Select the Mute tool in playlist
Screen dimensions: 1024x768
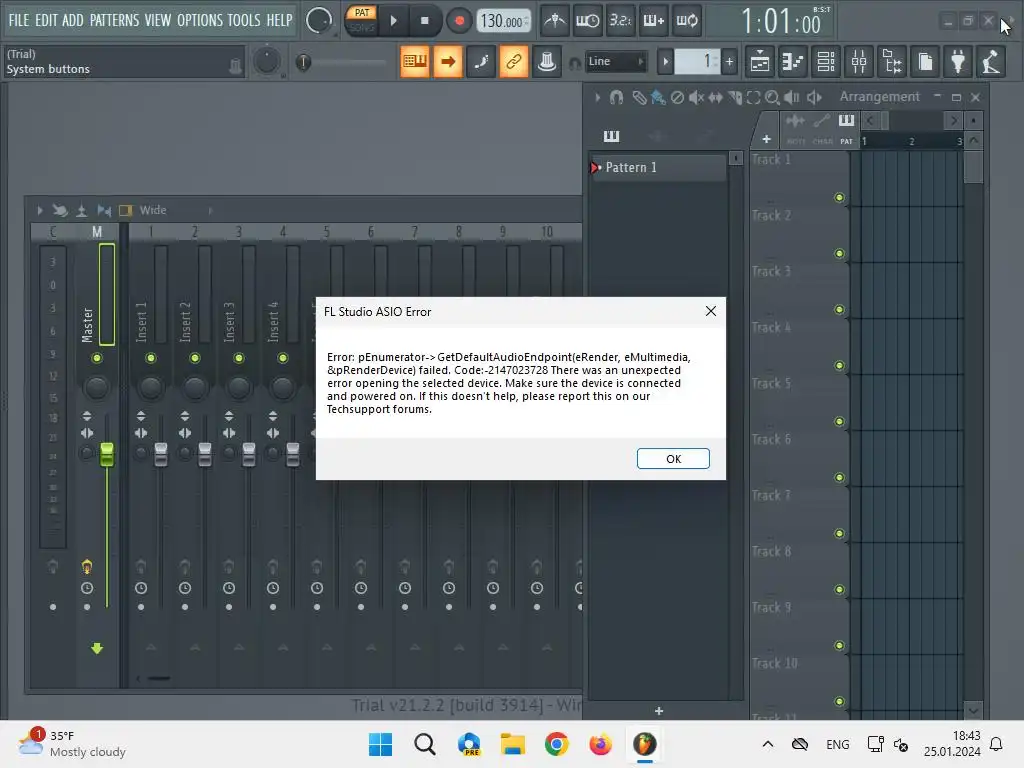[x=696, y=98]
